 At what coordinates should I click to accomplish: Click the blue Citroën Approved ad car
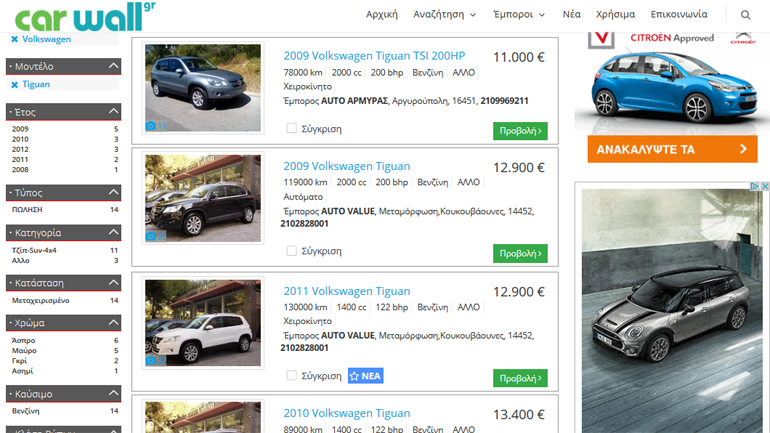coord(672,88)
